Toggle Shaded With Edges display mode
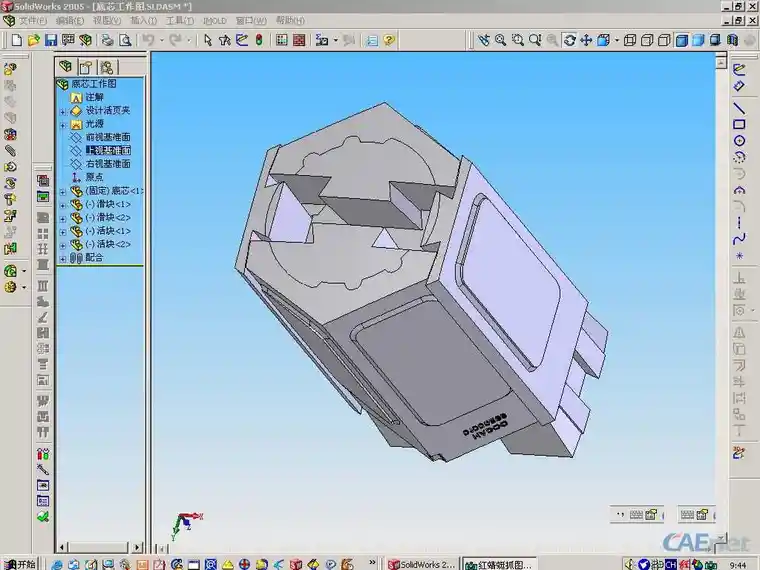 point(681,40)
